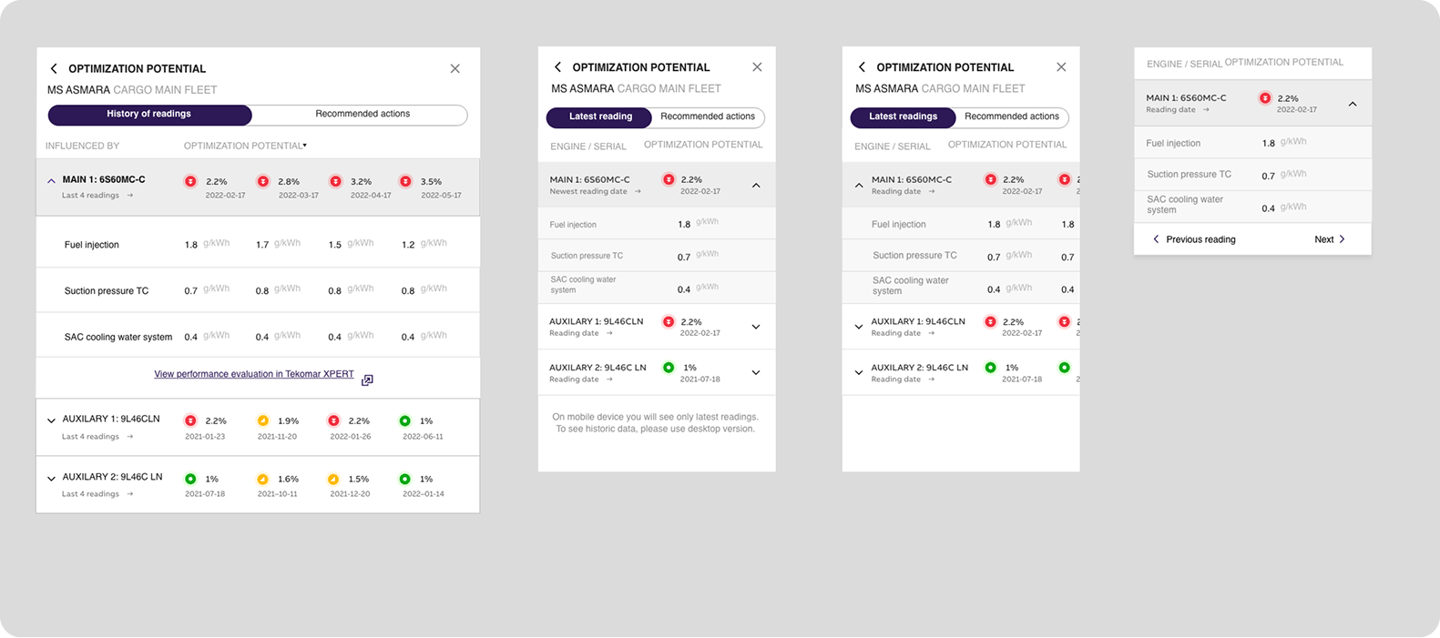
Task: Click the red 3.2% icon dated 2022-04-17
Action: coord(334,181)
